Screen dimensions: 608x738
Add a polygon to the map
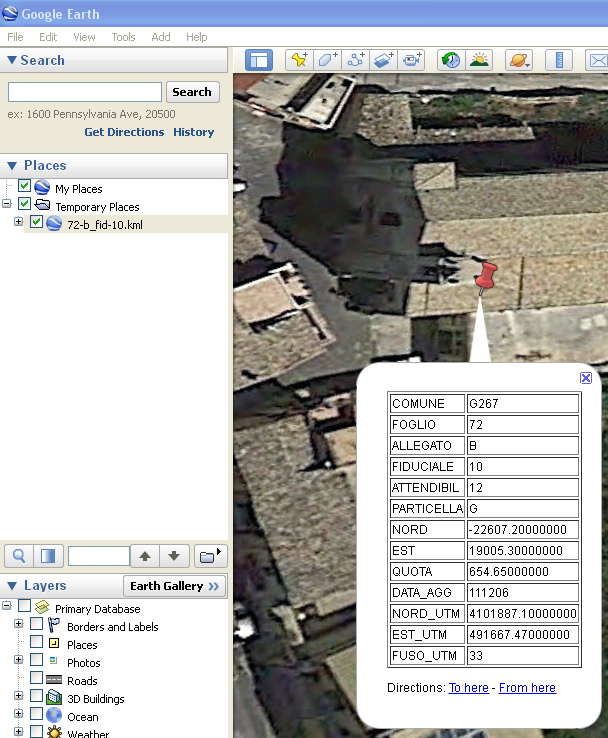tap(327, 60)
